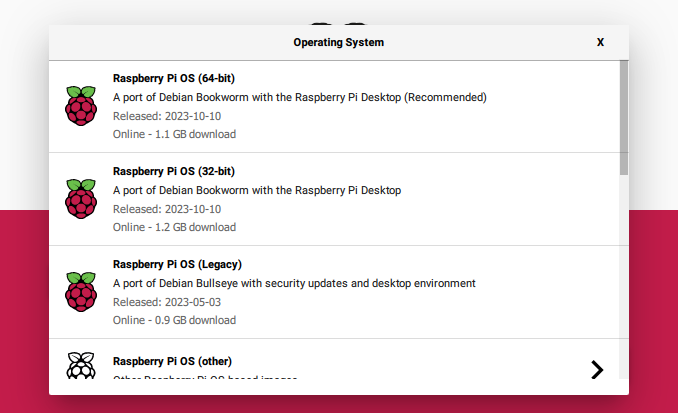Open the Raspberry Pi OS (other) entry title
Viewport: 678px width, 413px height.
(172, 361)
